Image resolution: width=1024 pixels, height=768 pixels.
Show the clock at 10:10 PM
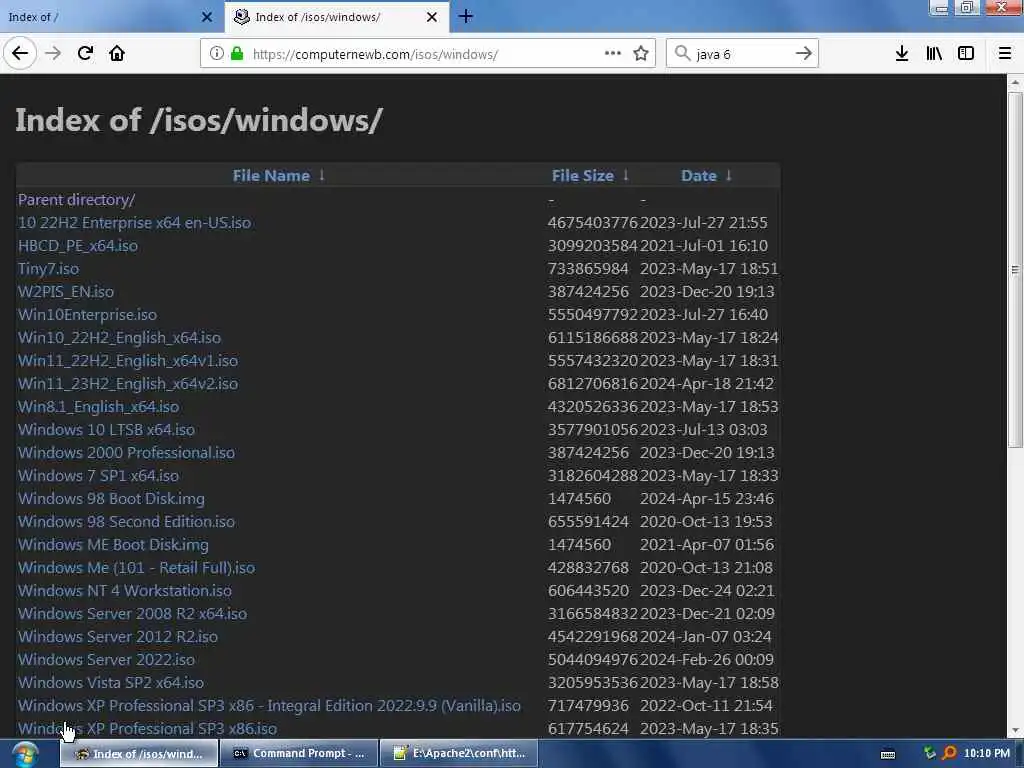pos(987,754)
